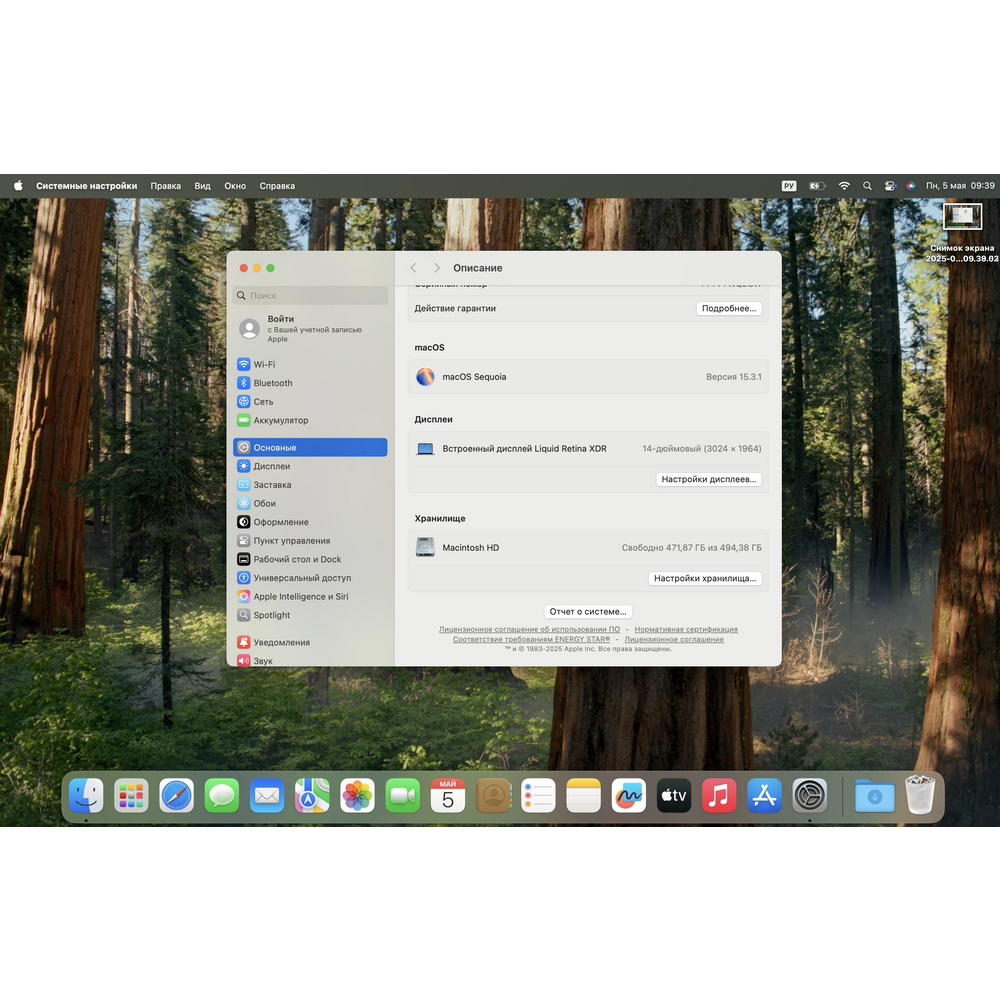Open Wi-Fi status in menu bar
Screen dimensions: 1000x1000
tap(844, 186)
